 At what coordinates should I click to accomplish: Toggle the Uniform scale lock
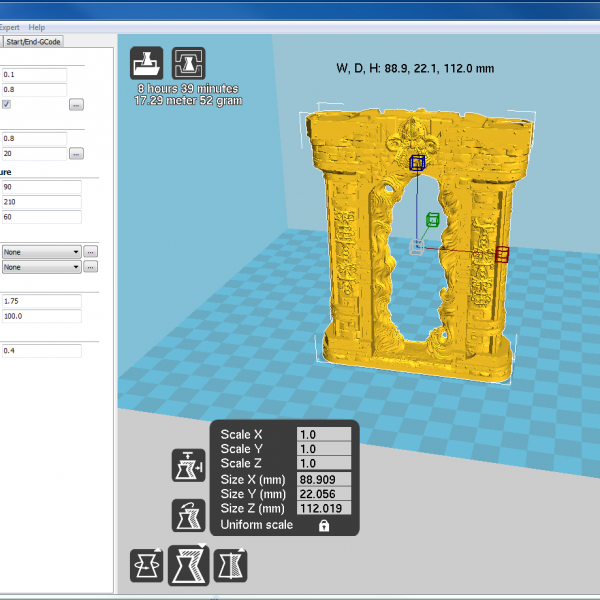pyautogui.click(x=324, y=525)
